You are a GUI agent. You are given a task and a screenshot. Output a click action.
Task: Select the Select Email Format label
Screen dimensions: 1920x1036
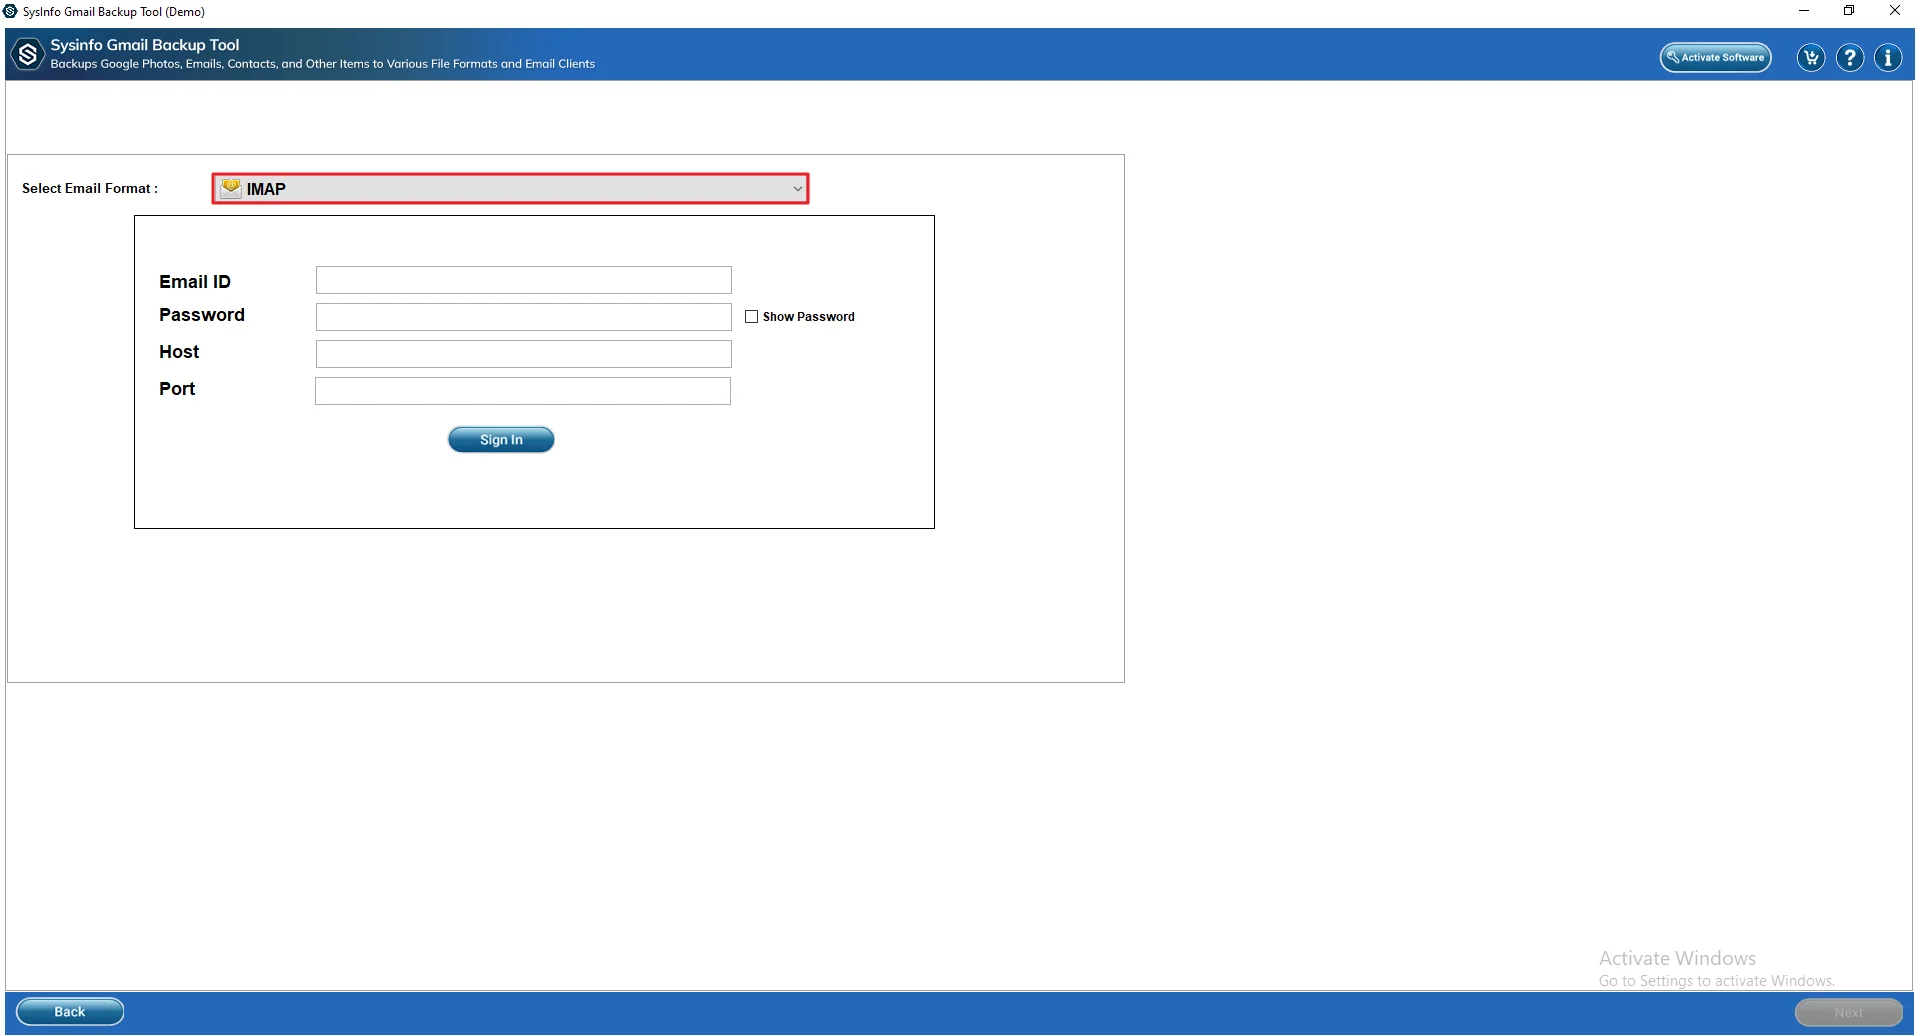pos(89,188)
